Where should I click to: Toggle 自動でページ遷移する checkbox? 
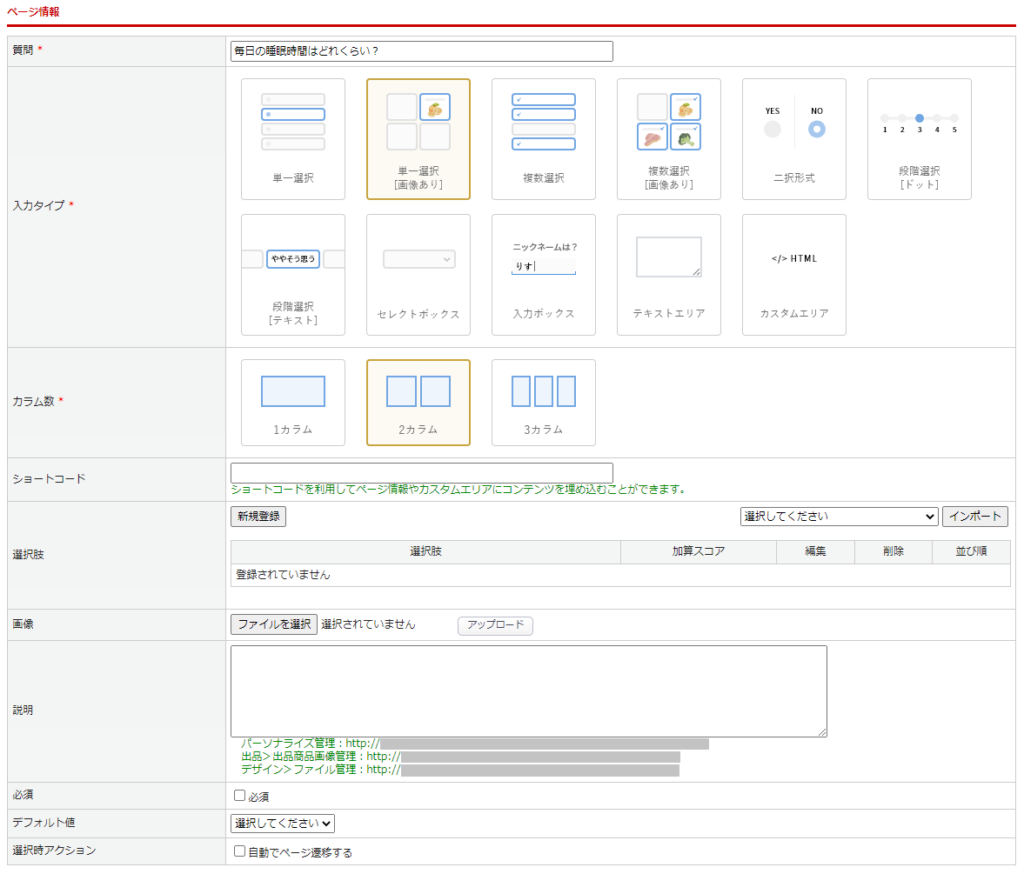[x=239, y=852]
